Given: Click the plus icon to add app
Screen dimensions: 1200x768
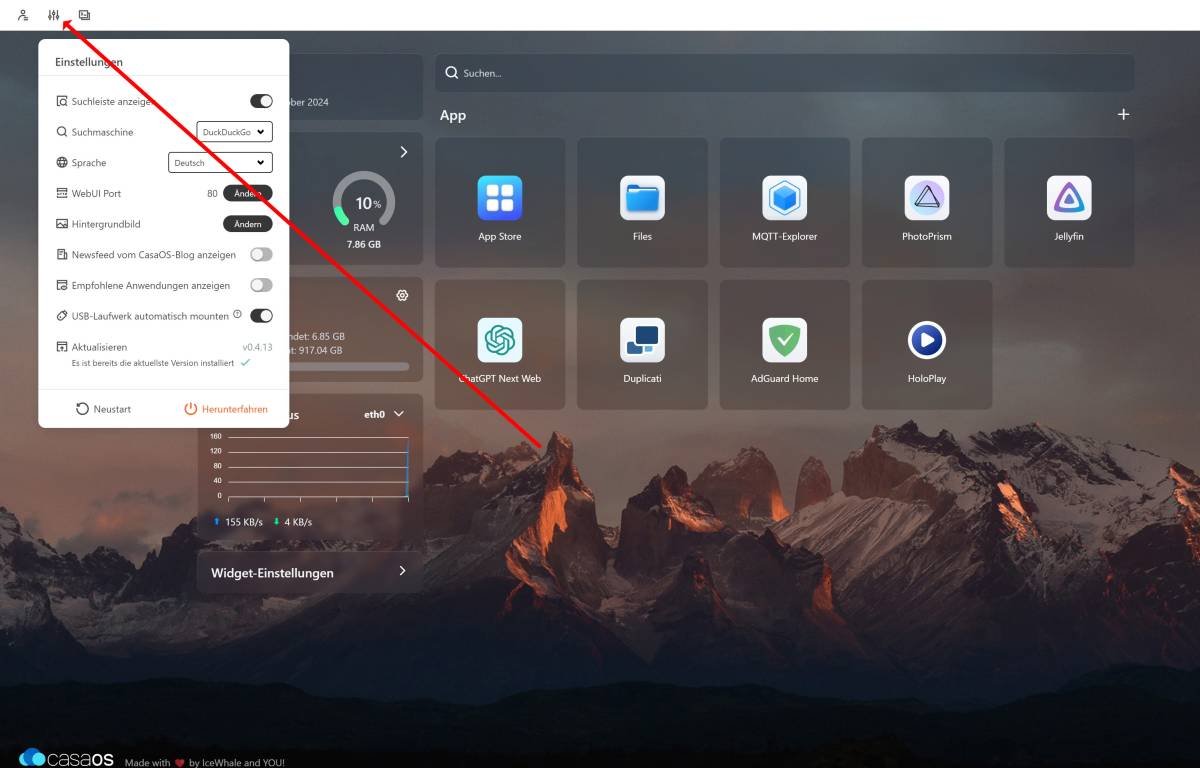Looking at the screenshot, I should click(1123, 115).
